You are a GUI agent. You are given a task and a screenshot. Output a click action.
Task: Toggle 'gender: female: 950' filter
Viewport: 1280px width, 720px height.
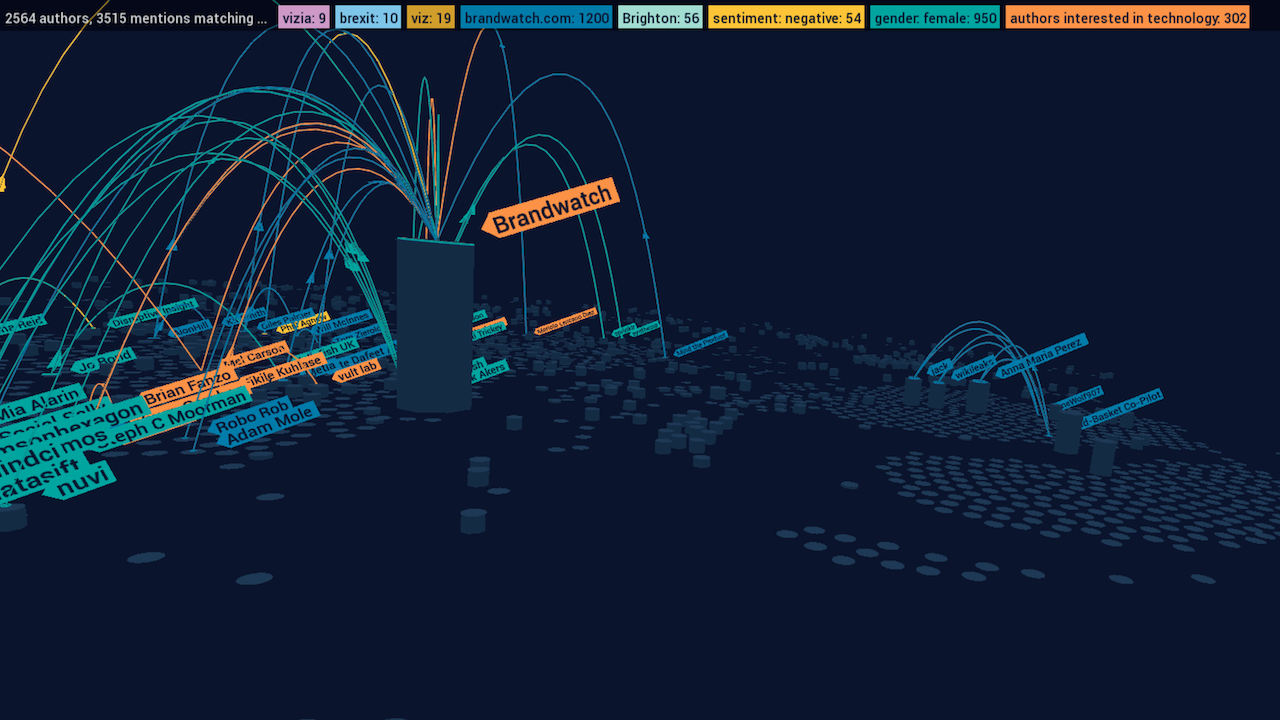click(935, 18)
